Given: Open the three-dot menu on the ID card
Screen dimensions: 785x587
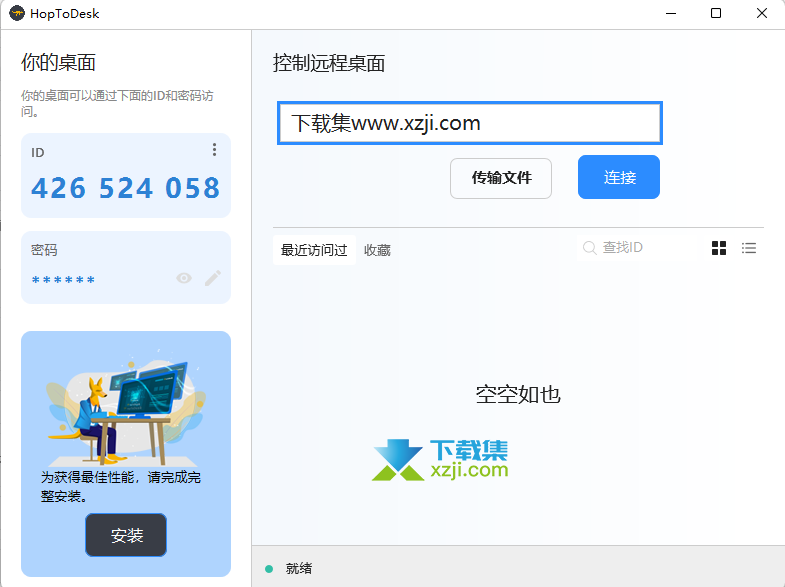Looking at the screenshot, I should (x=214, y=150).
